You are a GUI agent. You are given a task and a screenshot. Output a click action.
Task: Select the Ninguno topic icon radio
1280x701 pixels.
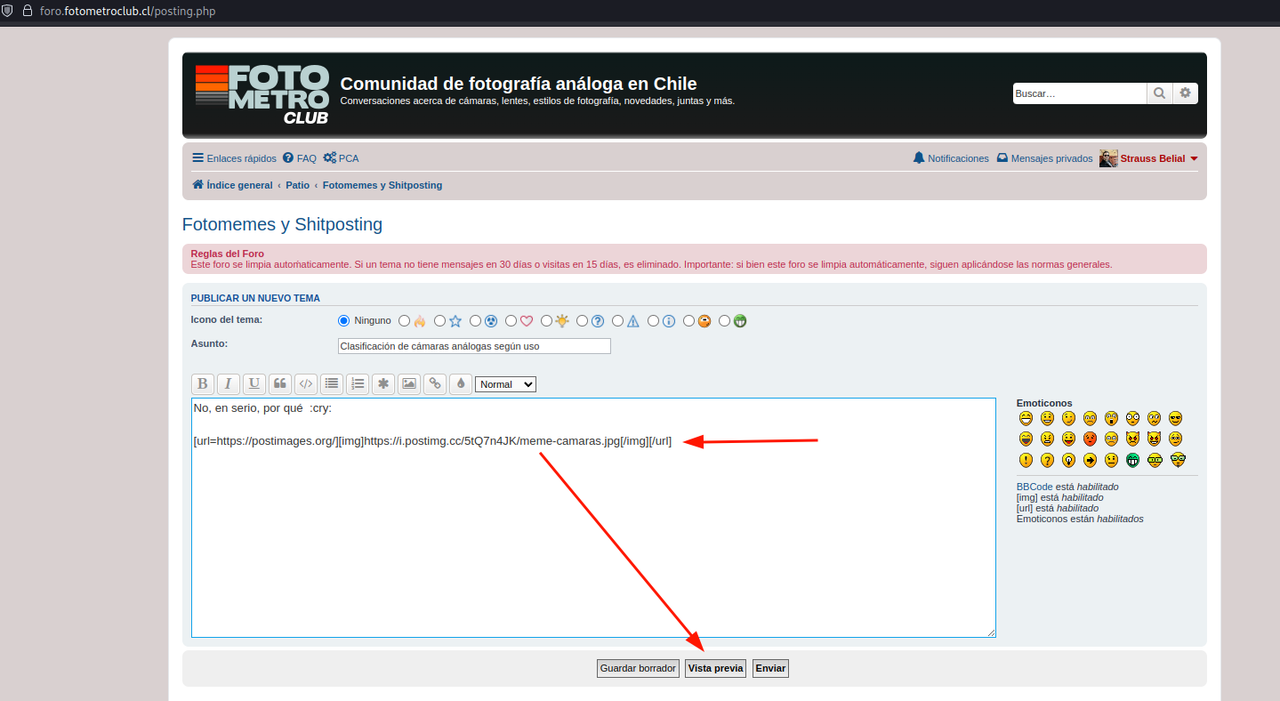[344, 321]
